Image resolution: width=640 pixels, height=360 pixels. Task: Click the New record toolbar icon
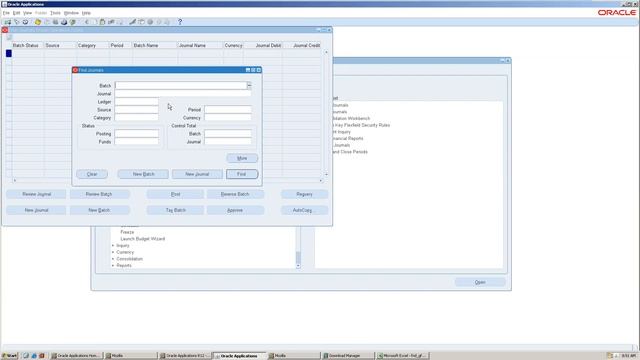point(8,22)
